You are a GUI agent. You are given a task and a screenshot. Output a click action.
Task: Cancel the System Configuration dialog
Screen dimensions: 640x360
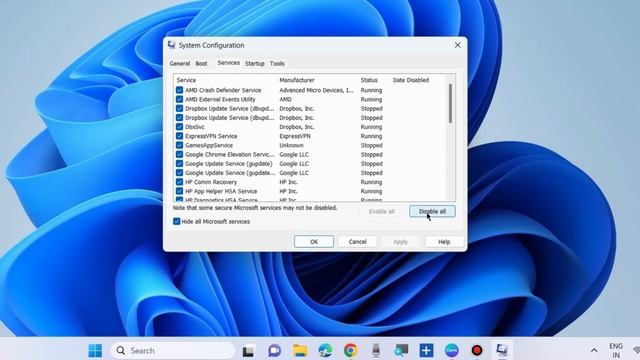[358, 242]
